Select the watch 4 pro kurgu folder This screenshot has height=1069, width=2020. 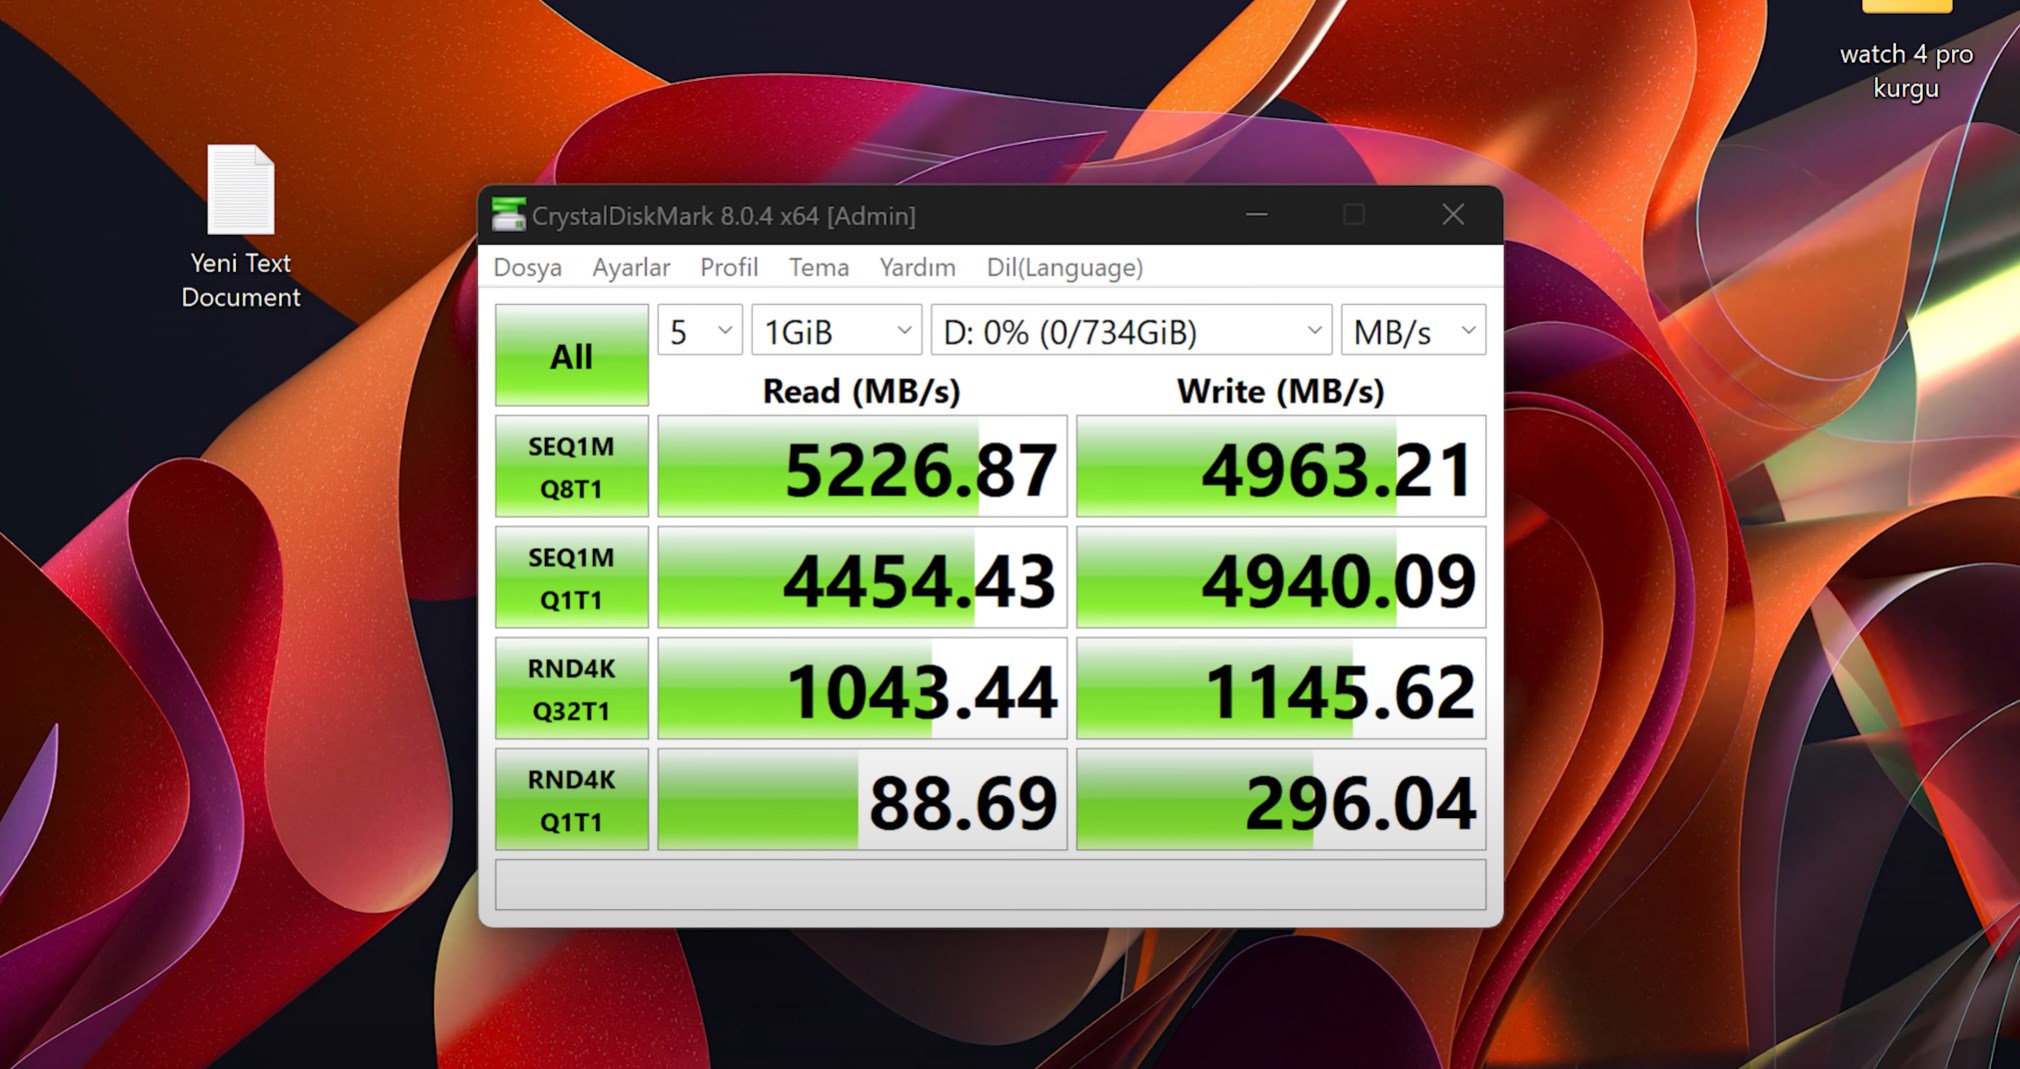tap(1906, 50)
